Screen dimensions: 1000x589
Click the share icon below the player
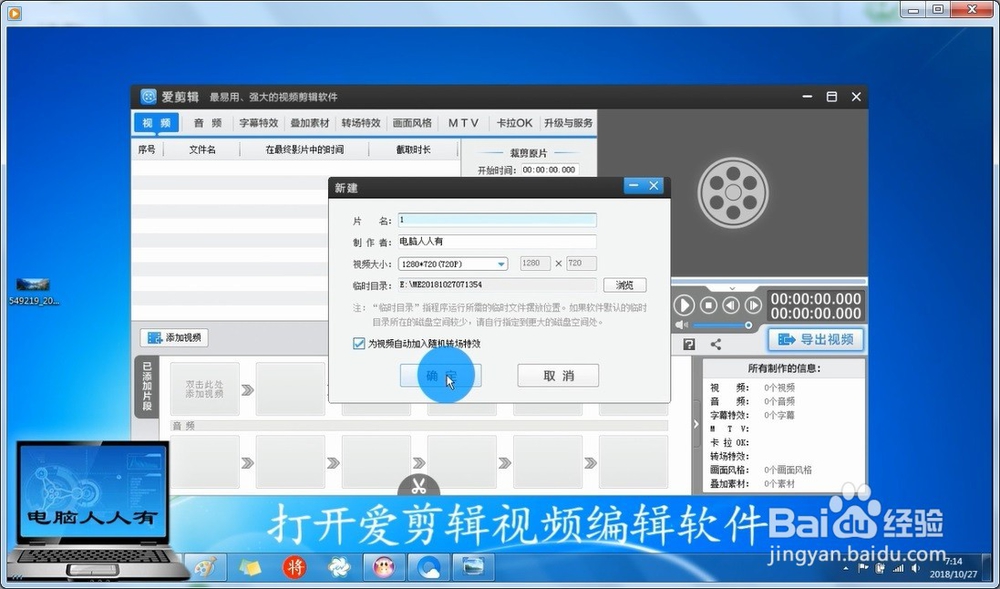point(716,344)
